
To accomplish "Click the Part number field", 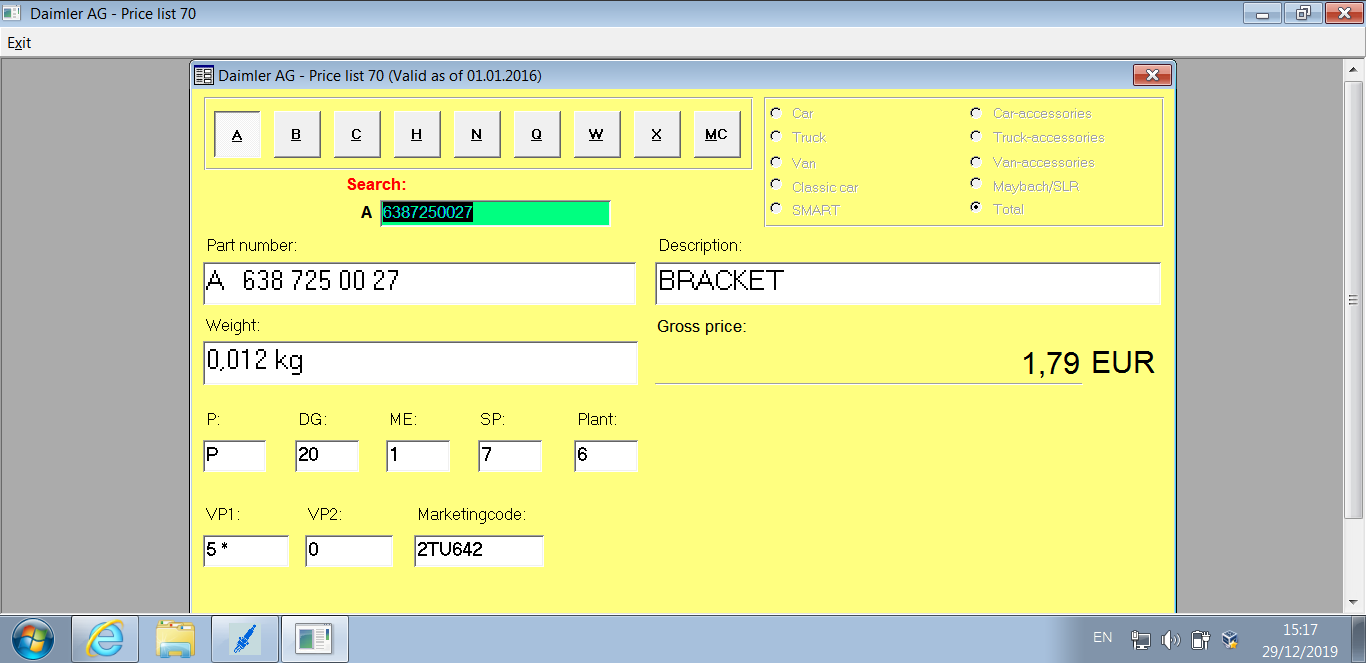I will click(420, 283).
